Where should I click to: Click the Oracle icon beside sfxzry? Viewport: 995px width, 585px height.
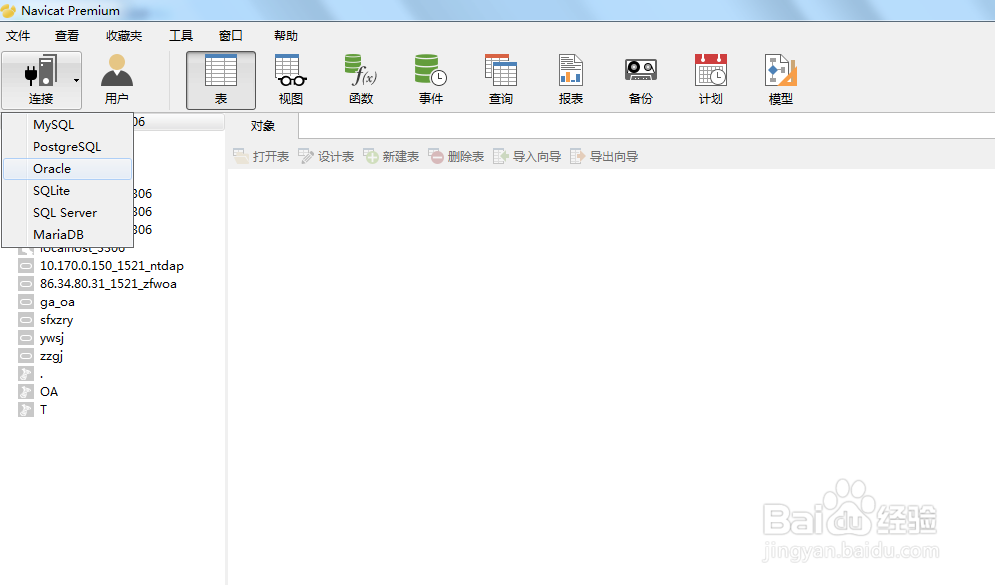click(x=26, y=320)
